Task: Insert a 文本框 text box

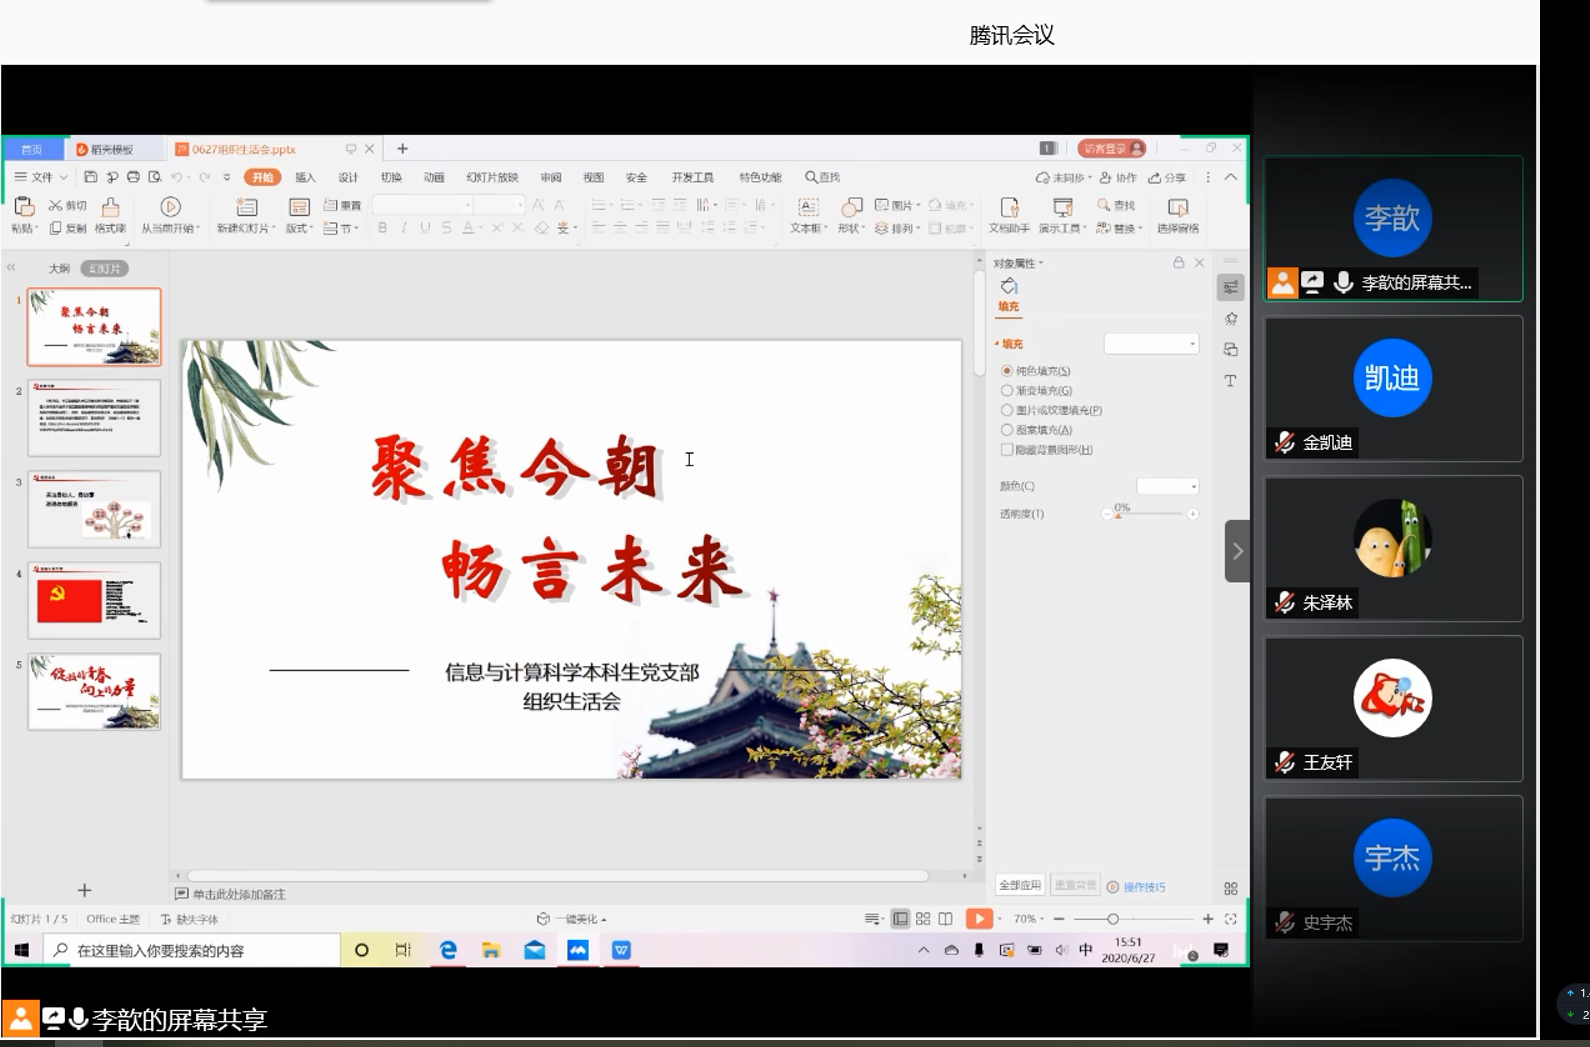Action: click(808, 207)
